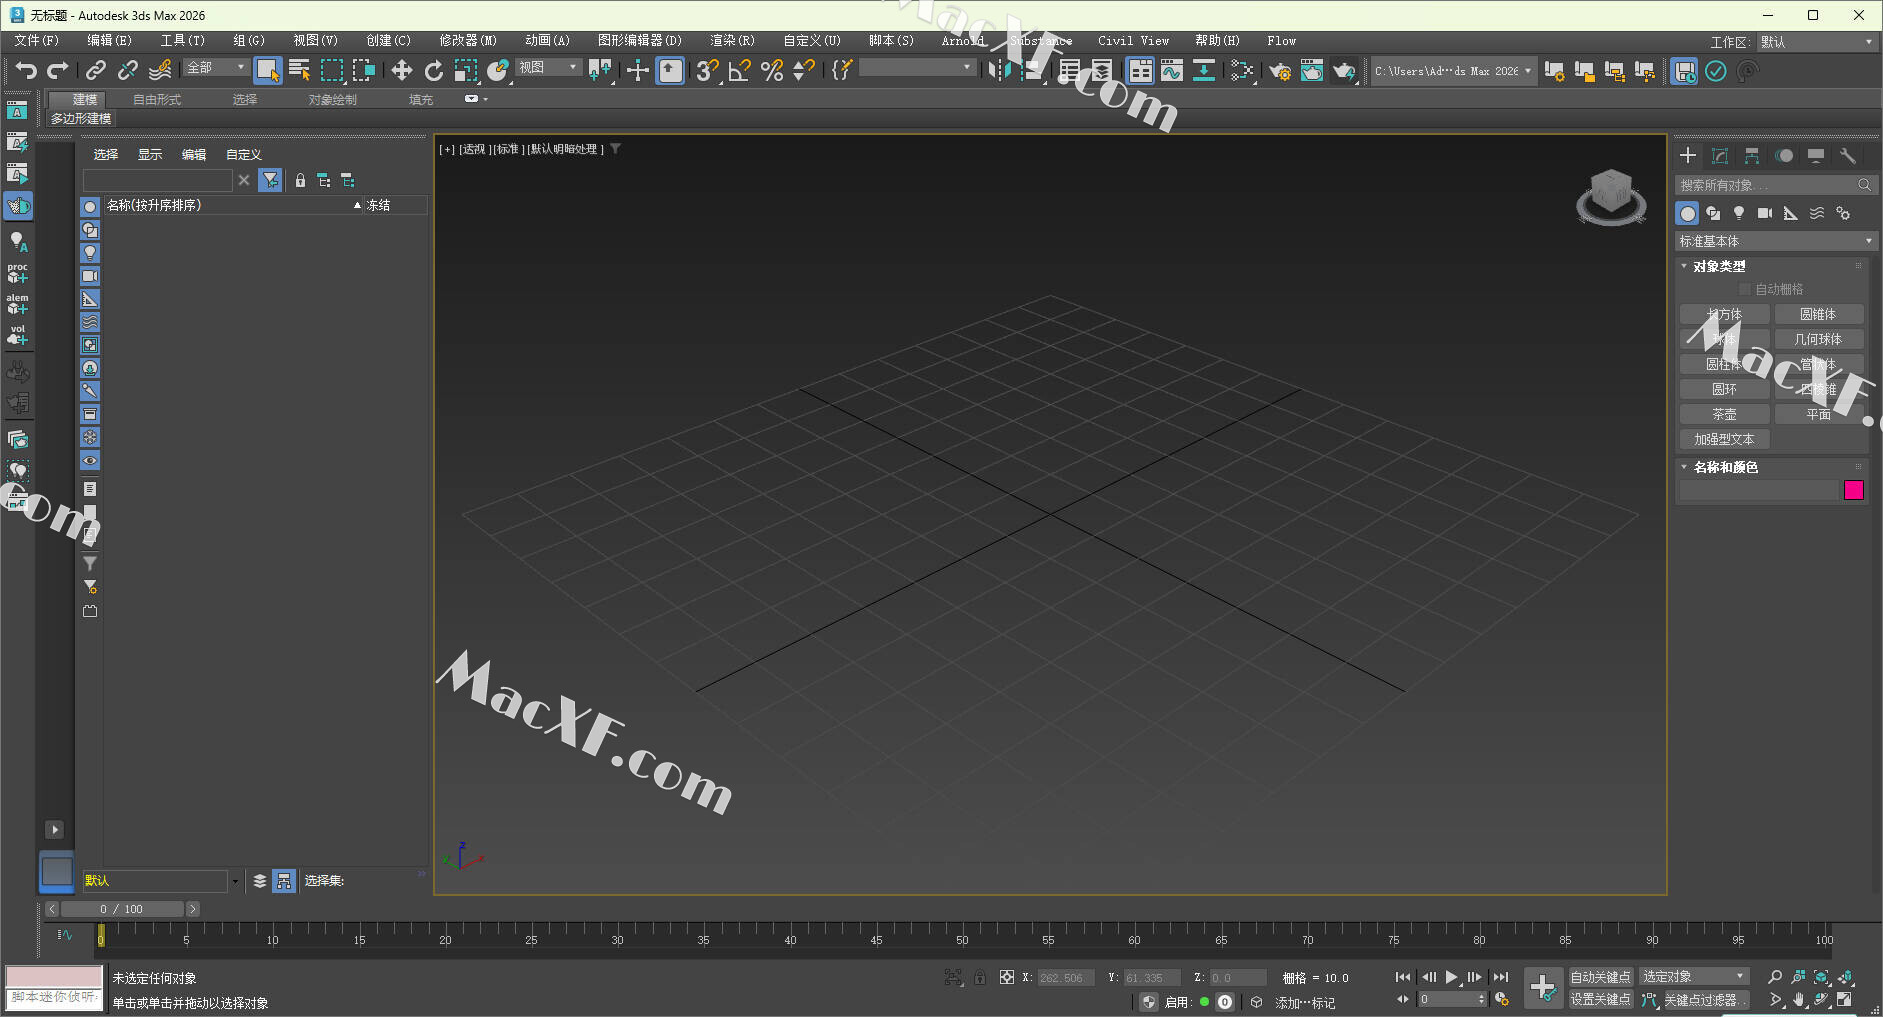Viewport: 1883px width, 1017px height.
Task: Open the Arnold menu
Action: click(963, 41)
